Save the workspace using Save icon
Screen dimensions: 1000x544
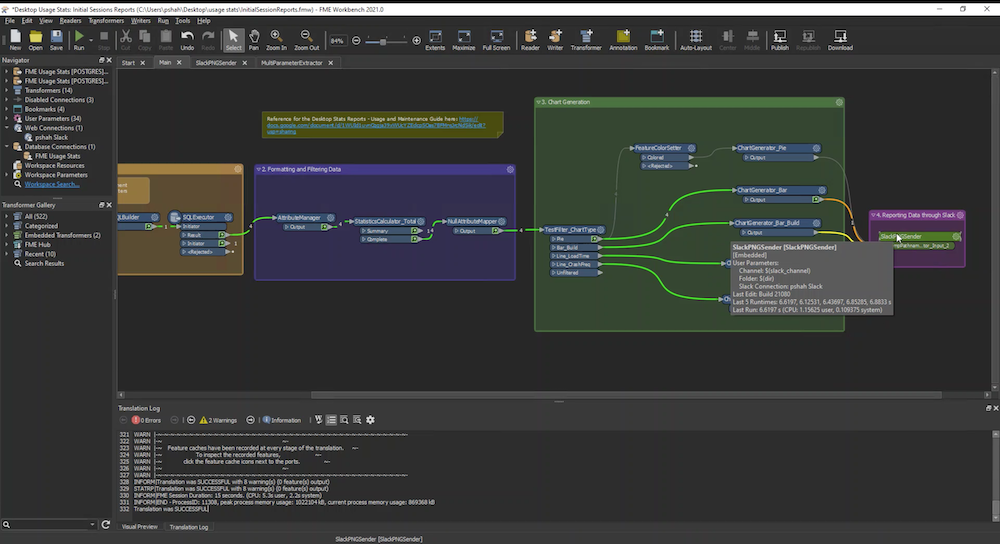(57, 40)
